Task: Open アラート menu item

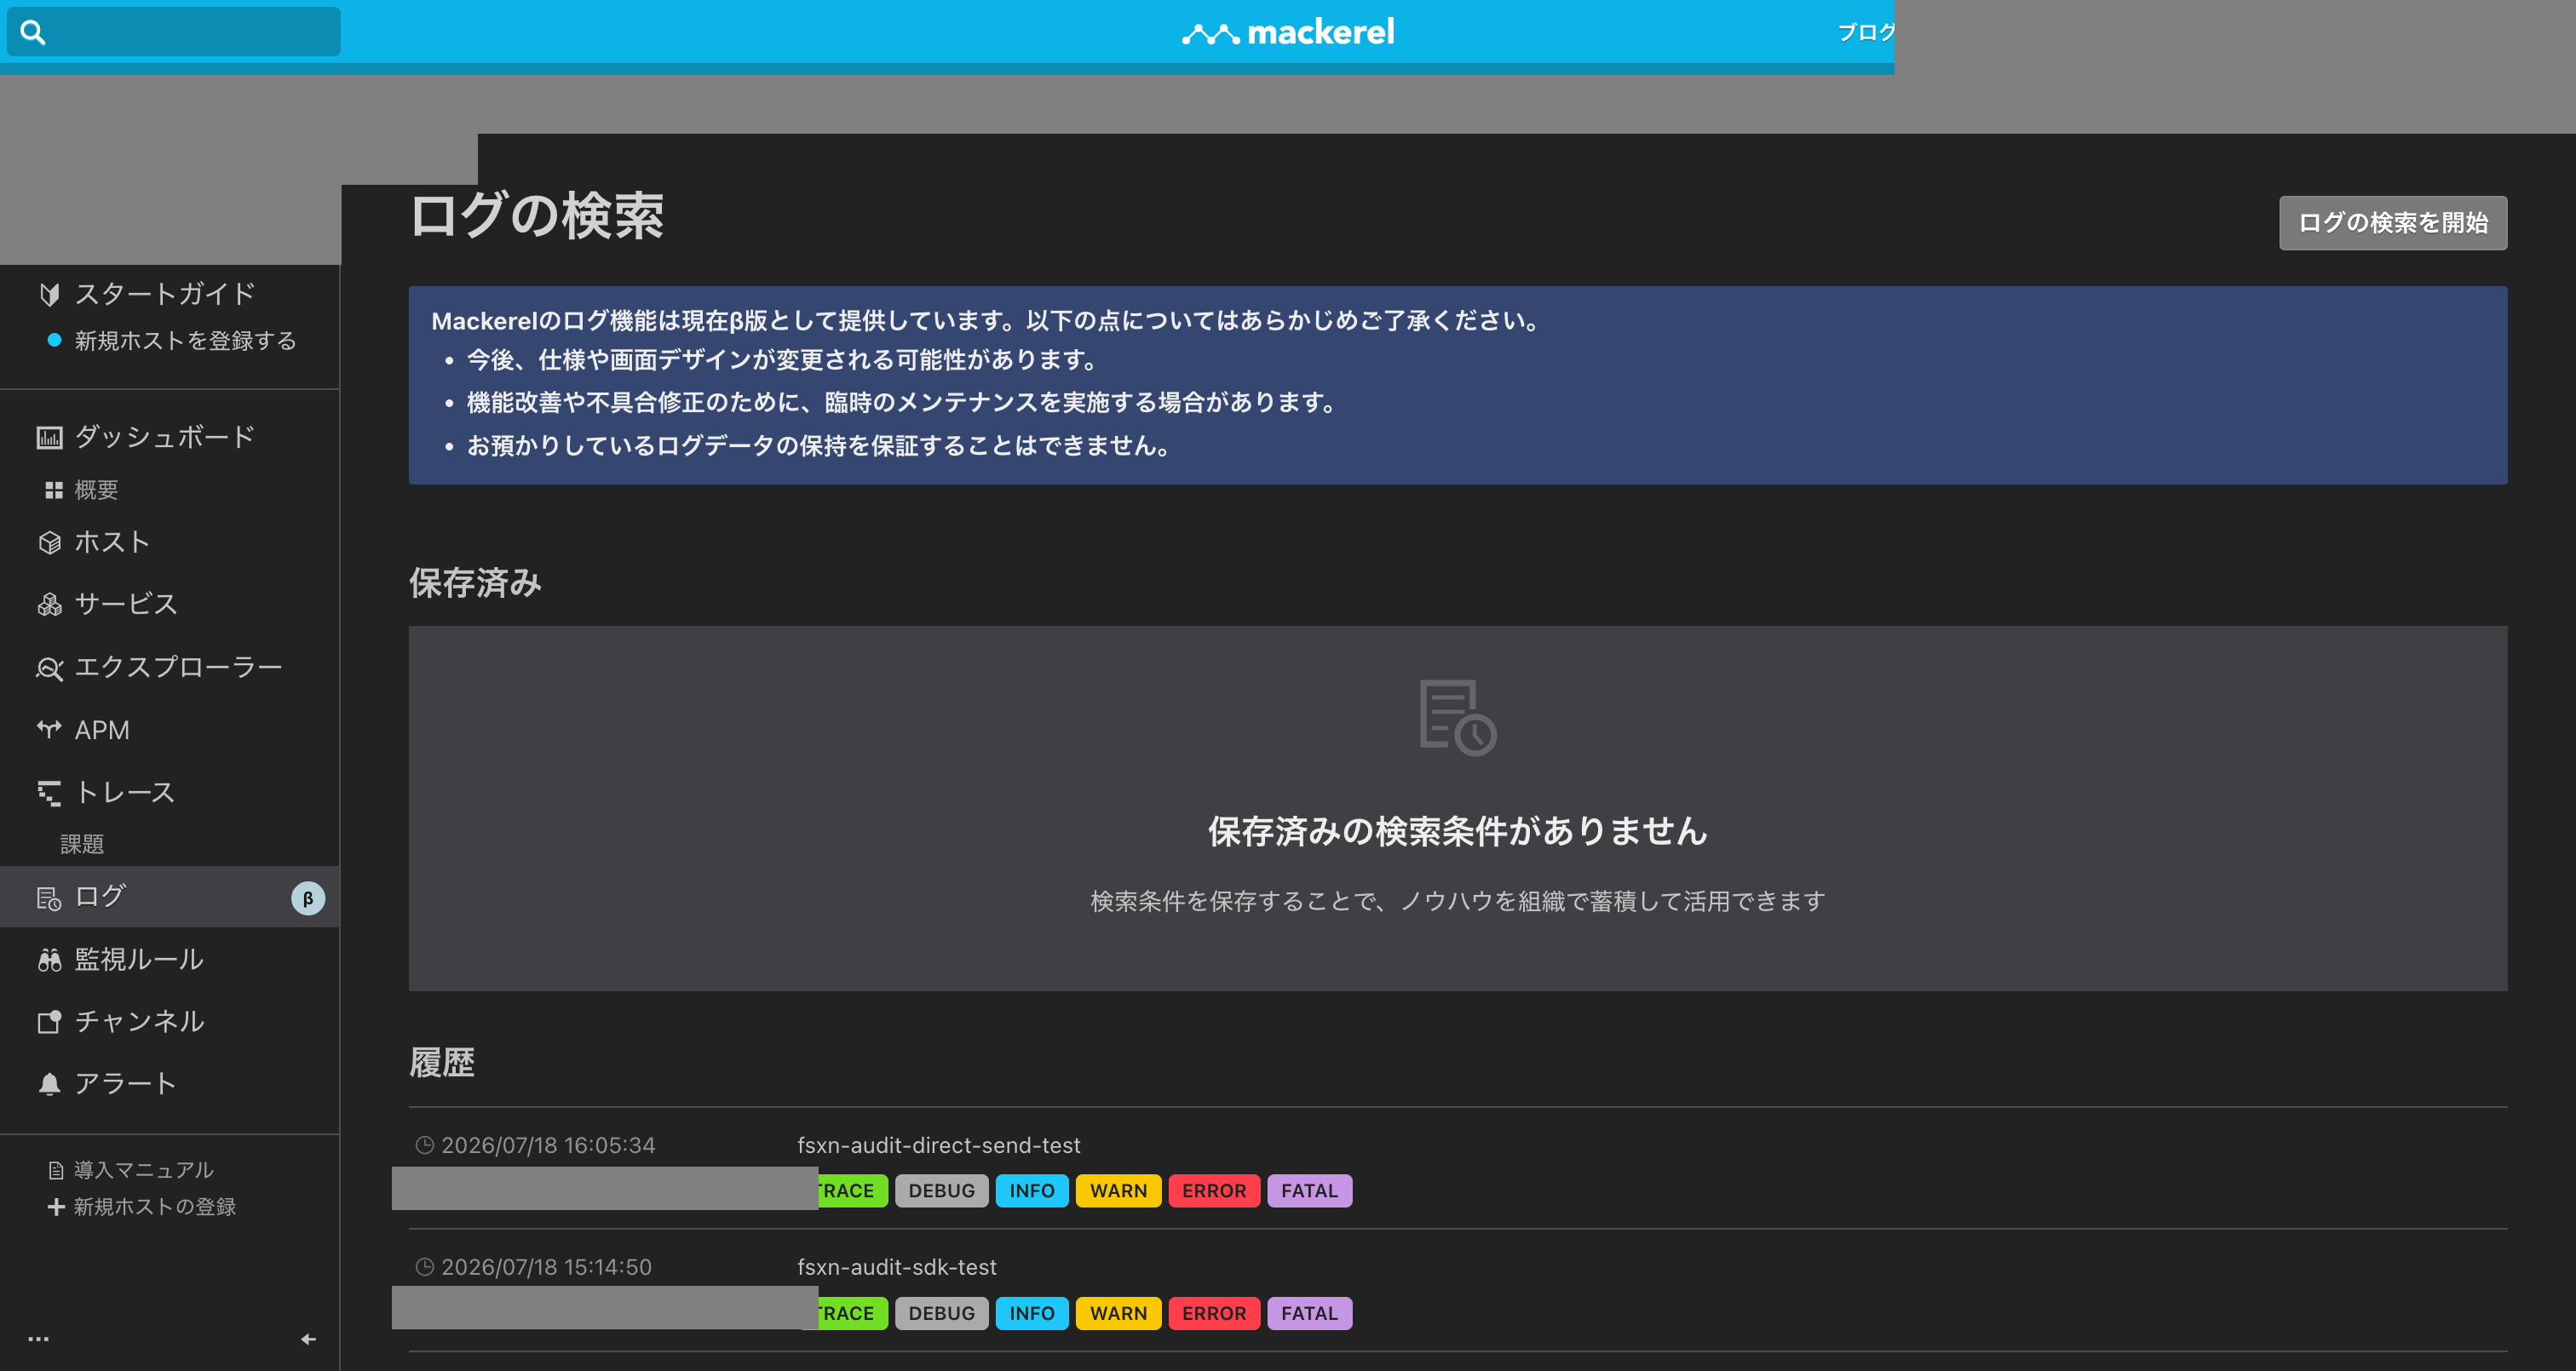Action: point(125,1084)
